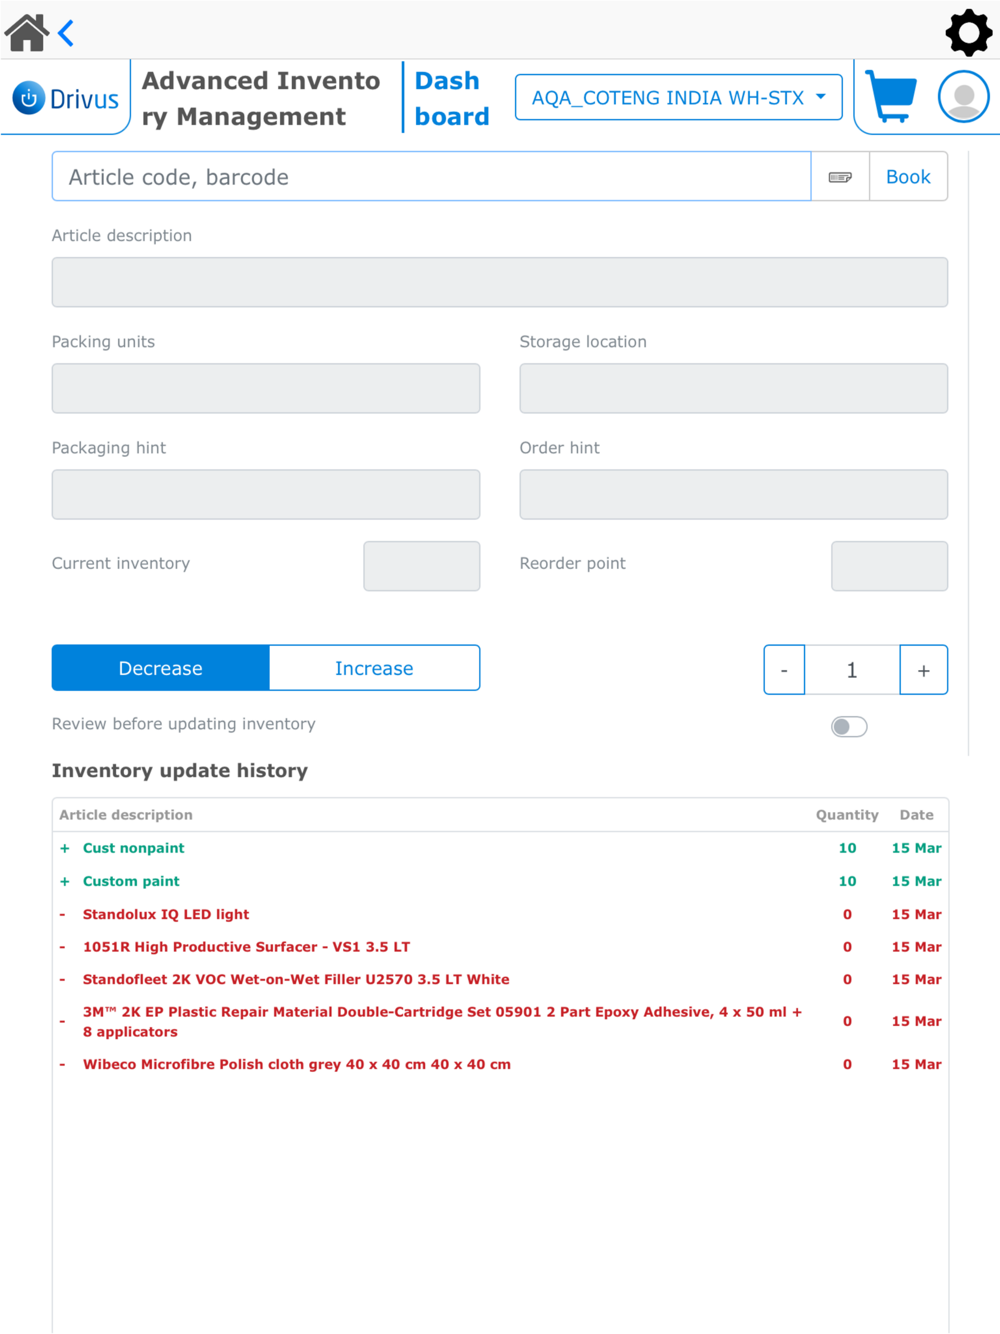
Task: Click the Reorder point field
Action: tap(890, 566)
